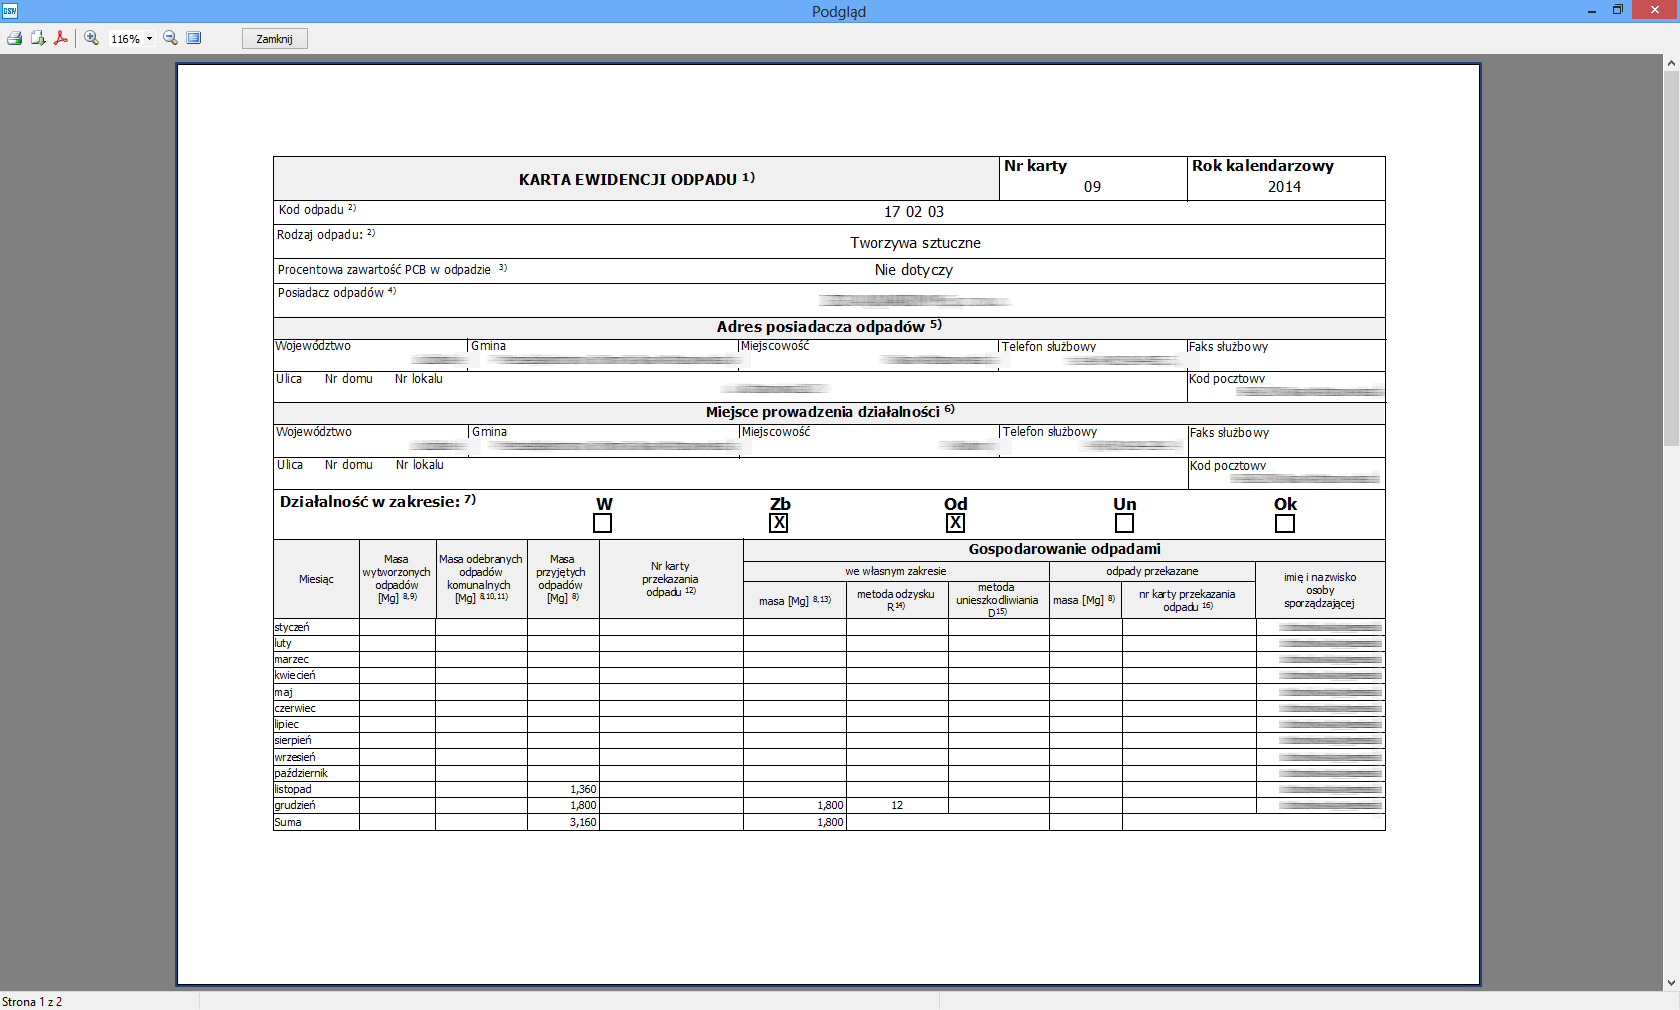Tick the Ok activity checkbox

coord(1285,523)
